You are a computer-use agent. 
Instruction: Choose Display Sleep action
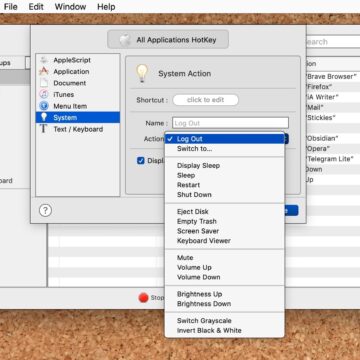(225, 165)
